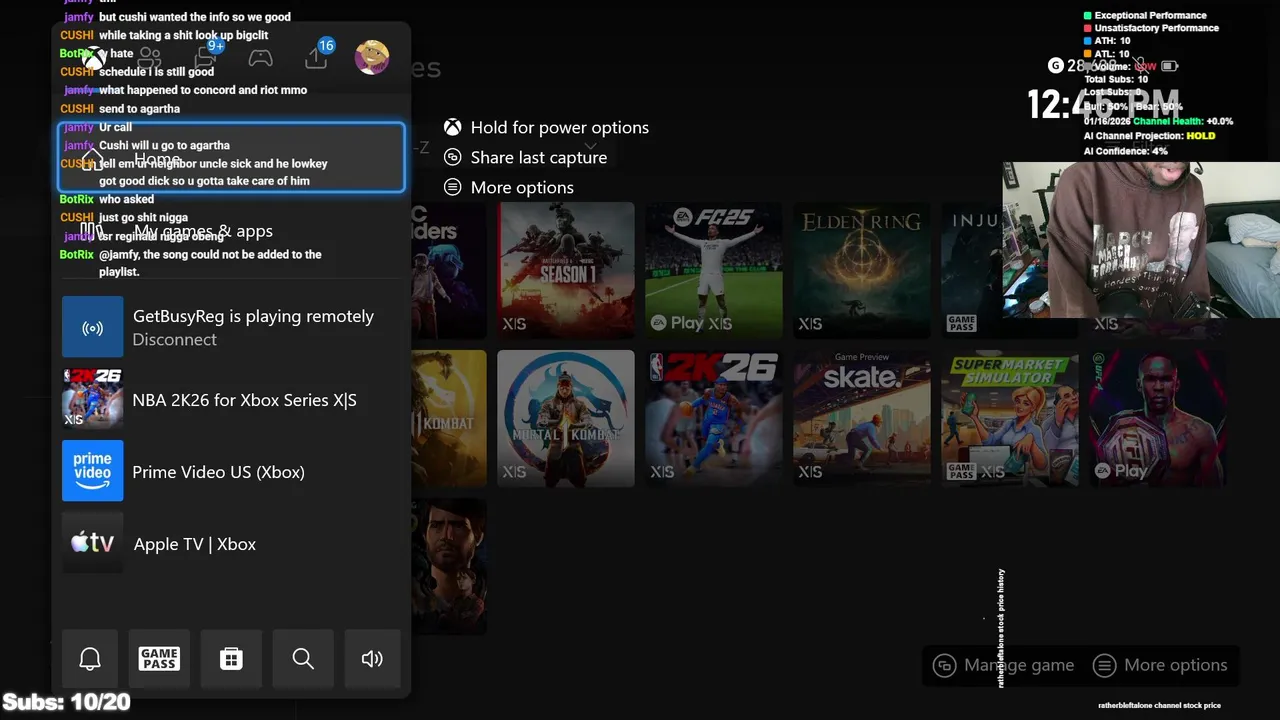The image size is (1280, 720).
Task: Launch NBA 2K26 for Xbox Series X|S
Action: 231,399
